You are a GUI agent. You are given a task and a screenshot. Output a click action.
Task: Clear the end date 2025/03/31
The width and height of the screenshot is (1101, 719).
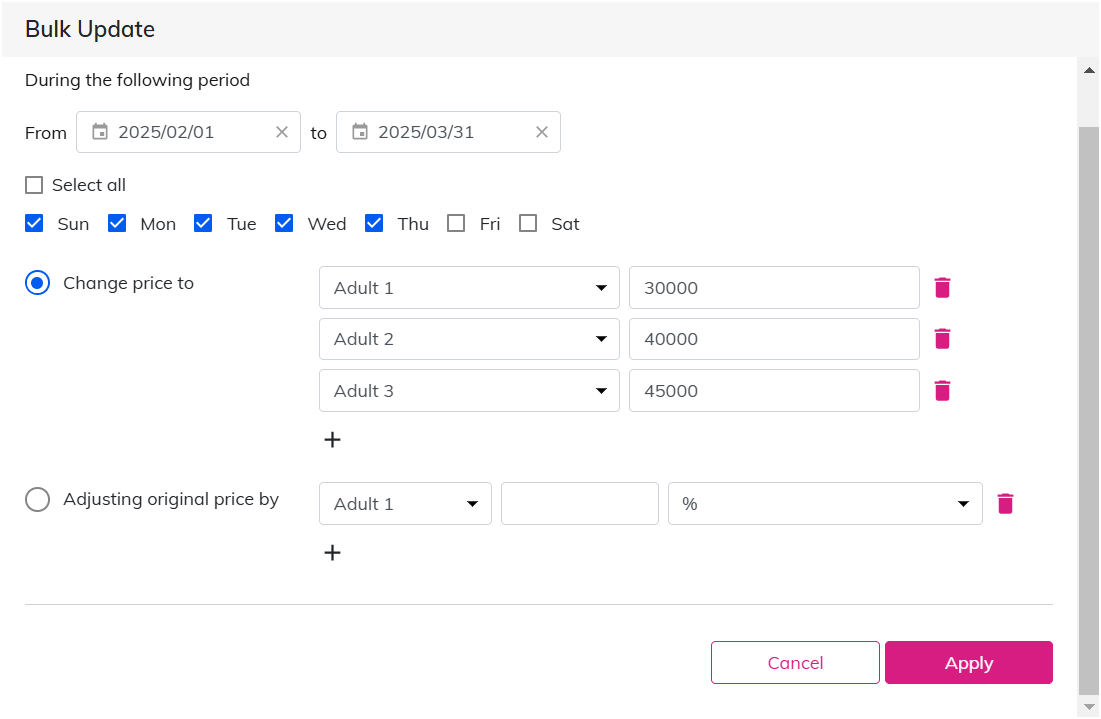(x=541, y=132)
